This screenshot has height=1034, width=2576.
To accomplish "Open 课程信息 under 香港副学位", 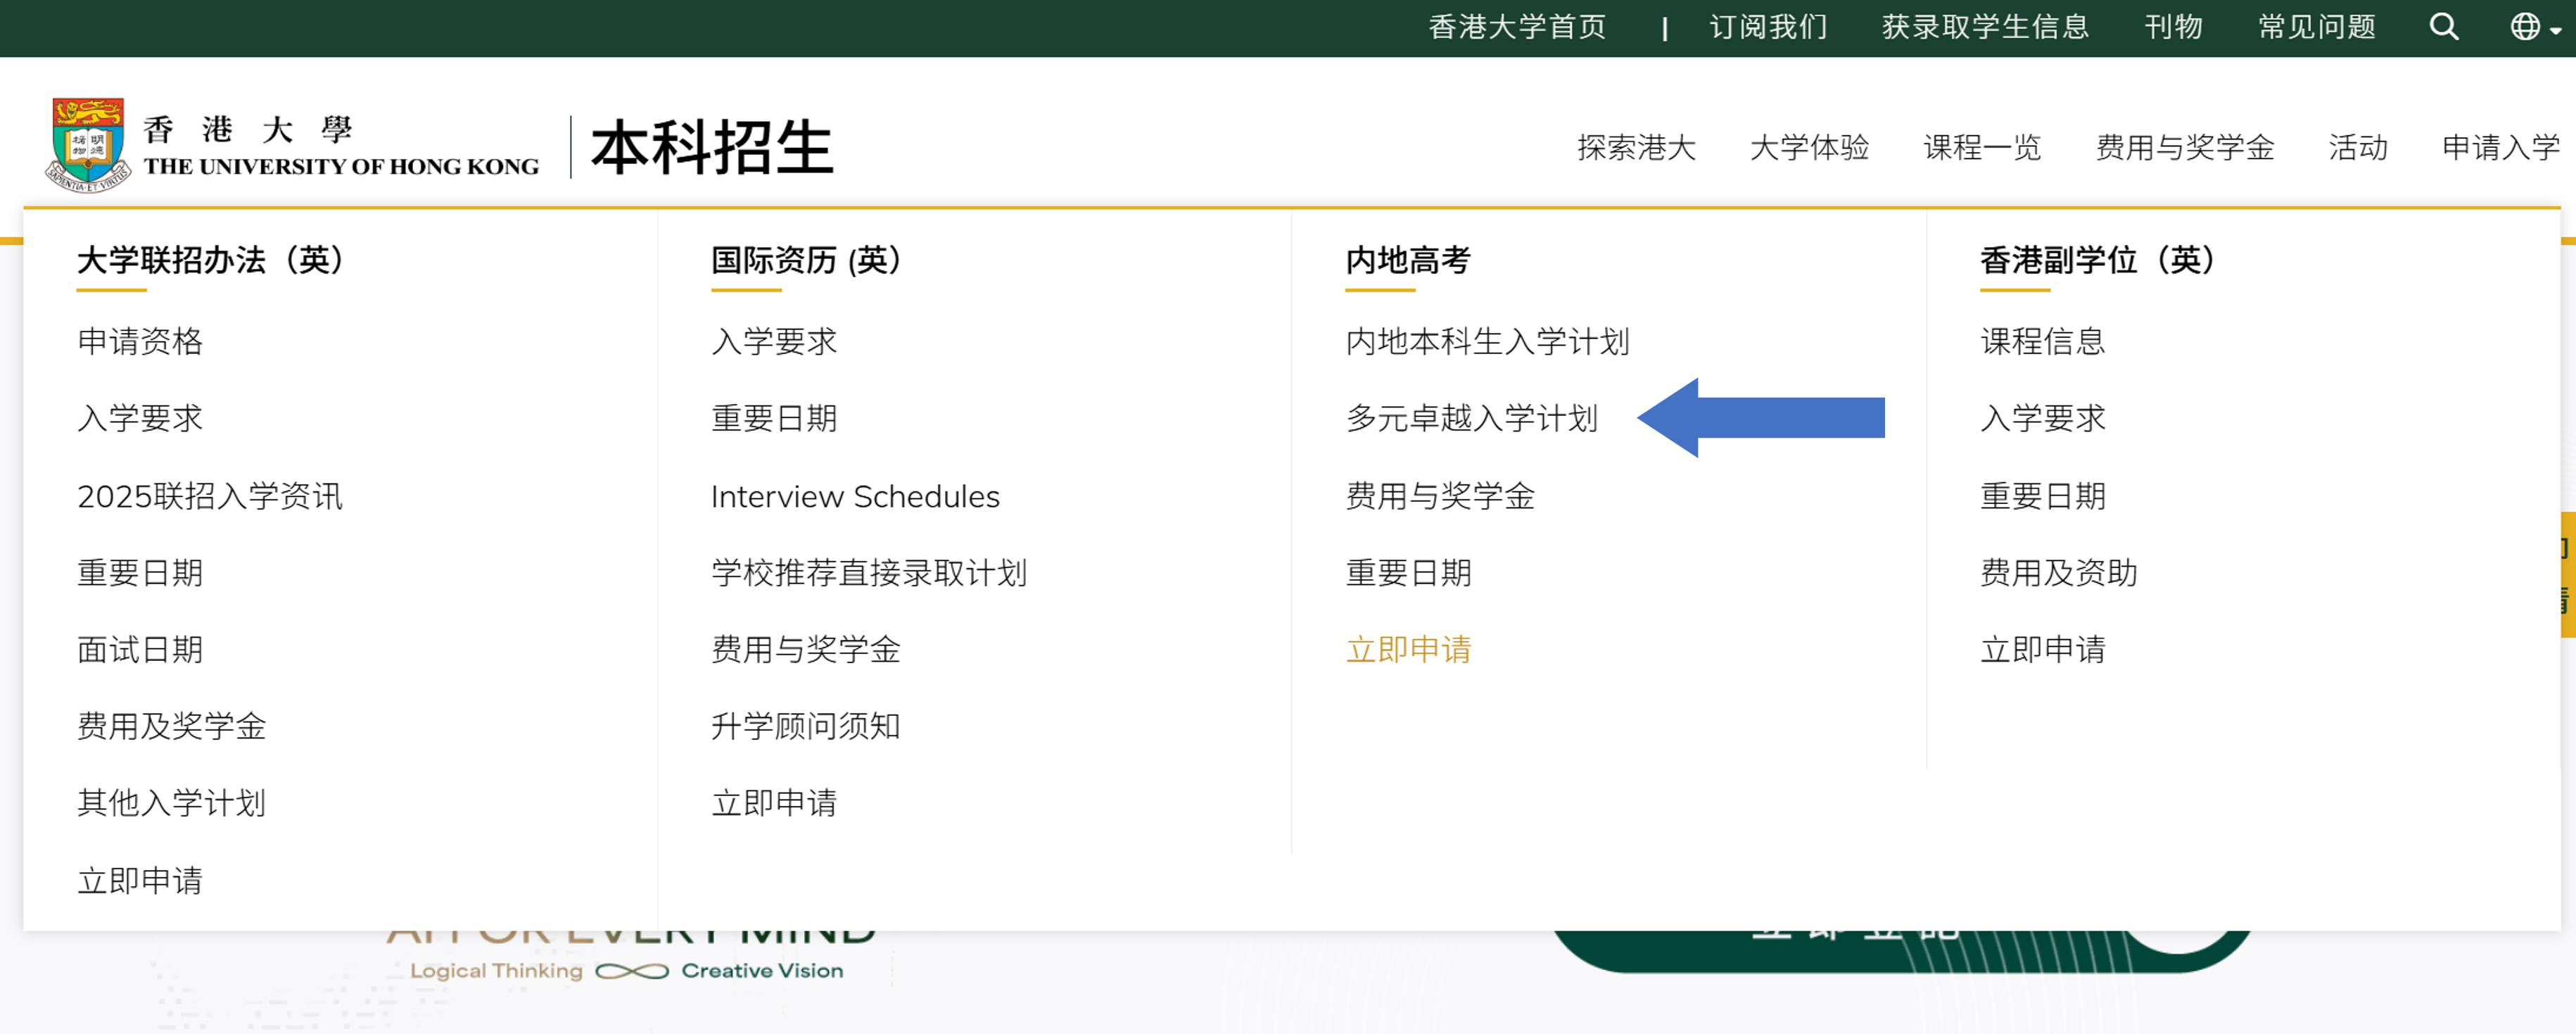I will (2042, 342).
